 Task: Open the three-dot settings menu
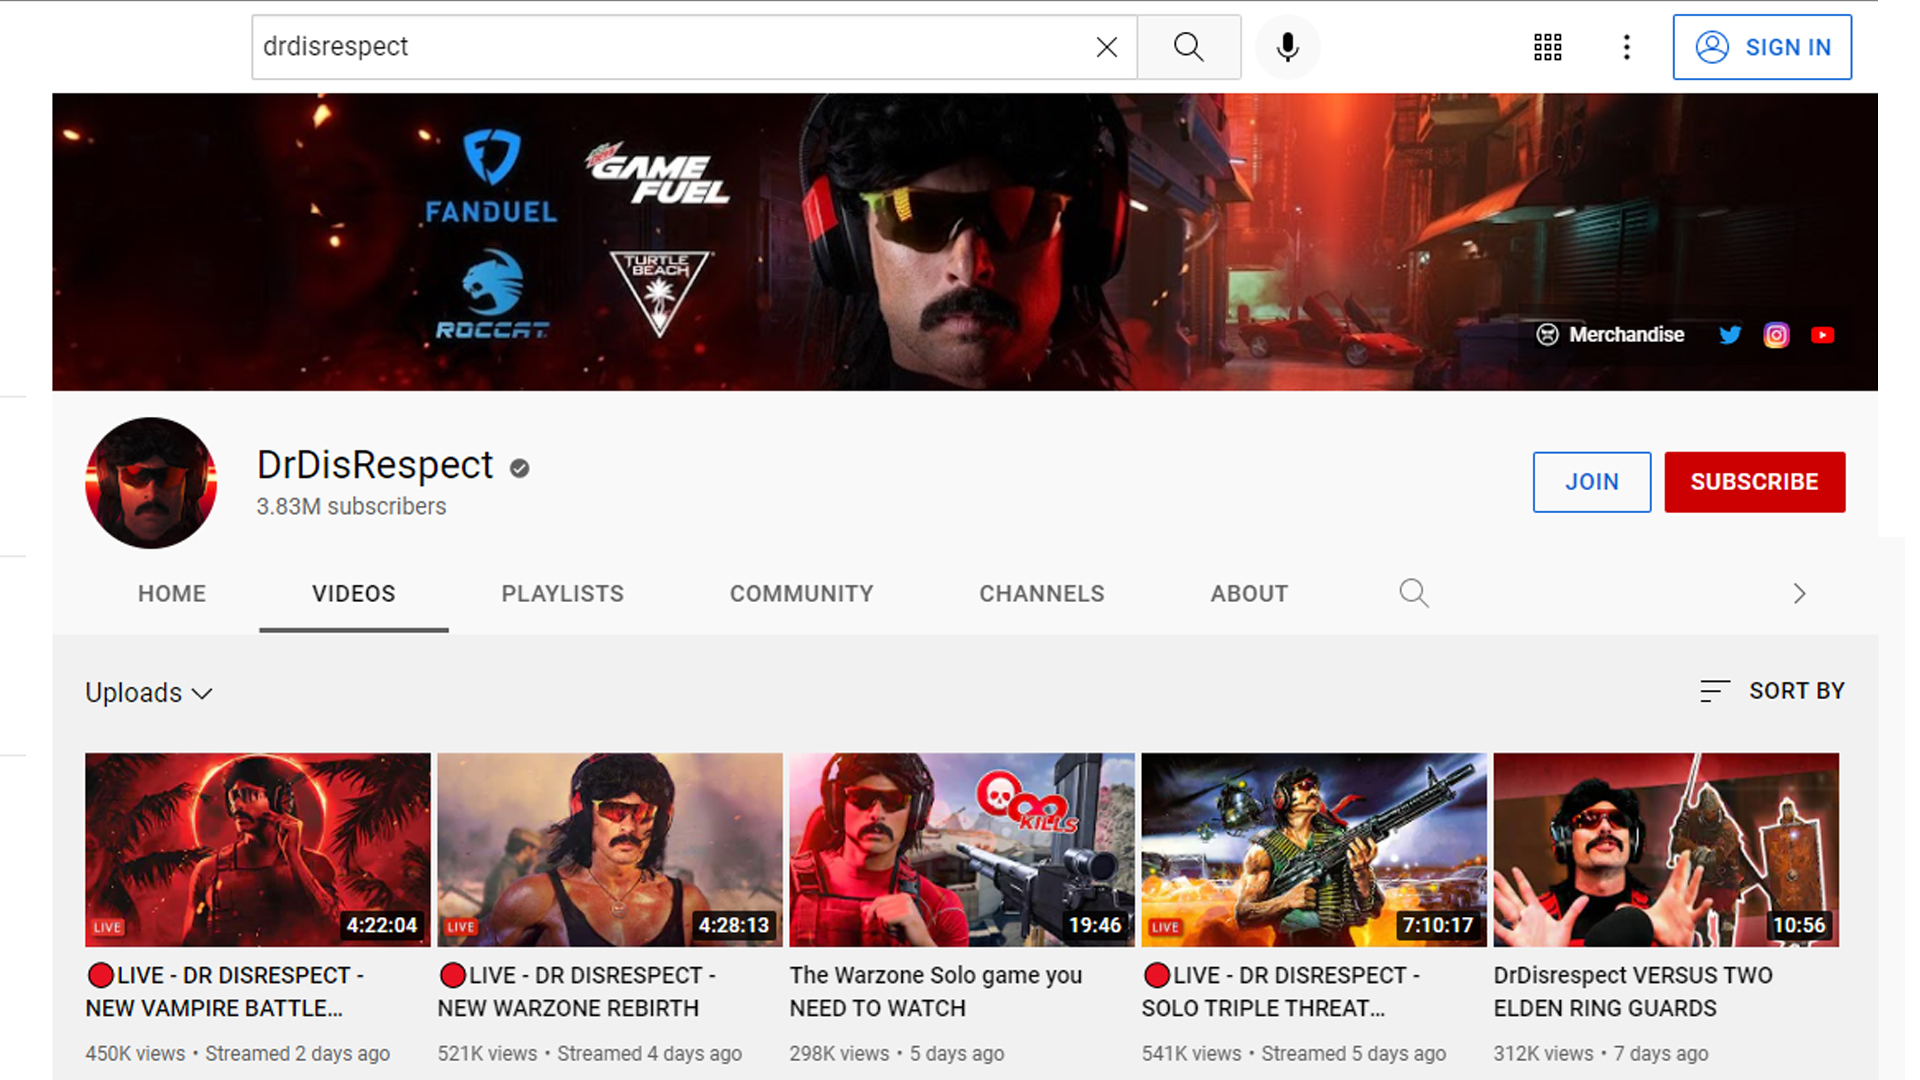click(x=1627, y=47)
